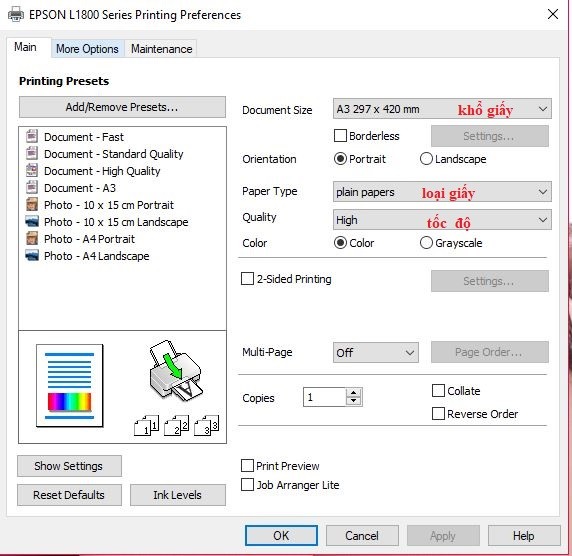Screen dimensions: 572x556
Task: Open the Multi-Page dropdown
Action: [x=376, y=352]
